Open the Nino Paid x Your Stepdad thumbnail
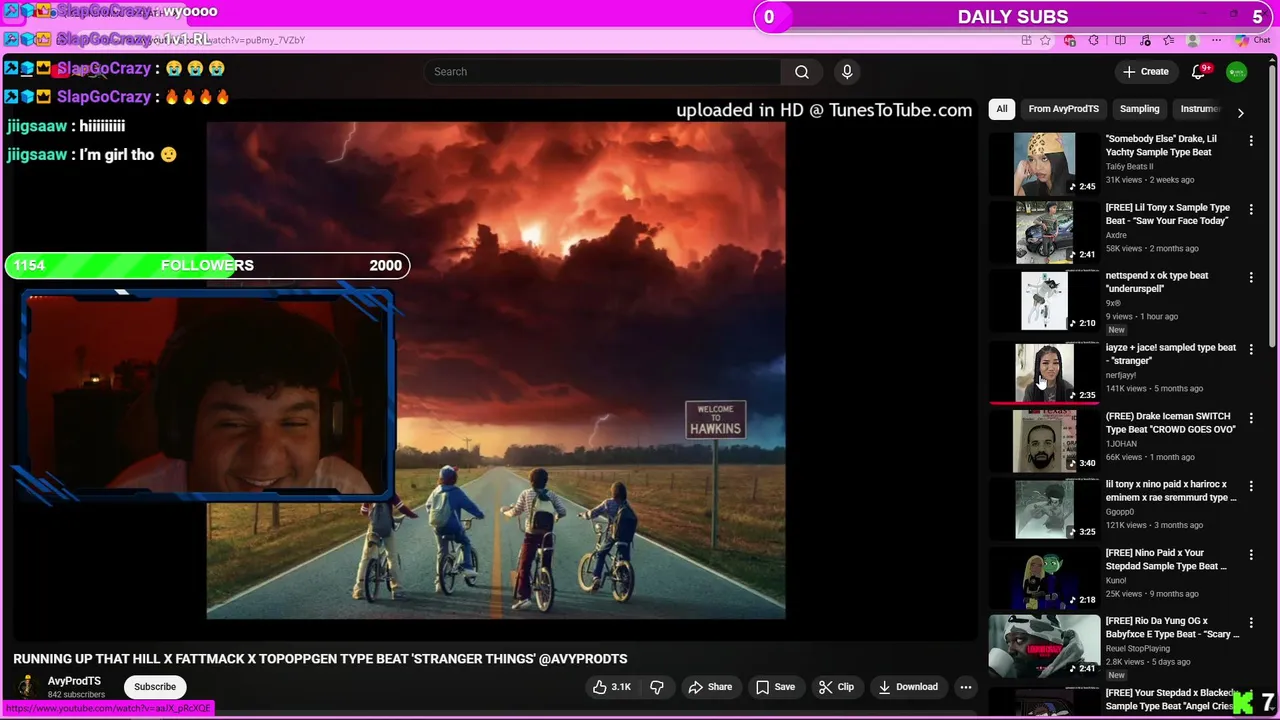The height and width of the screenshot is (720, 1280). [x=1044, y=576]
